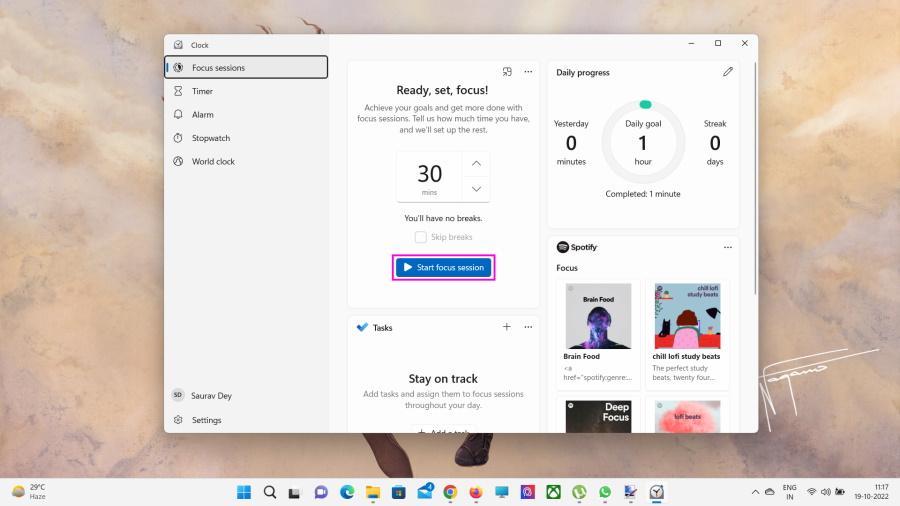Enable the Skip breaks checkbox
Screen dimensions: 900x506
pyautogui.click(x=421, y=237)
